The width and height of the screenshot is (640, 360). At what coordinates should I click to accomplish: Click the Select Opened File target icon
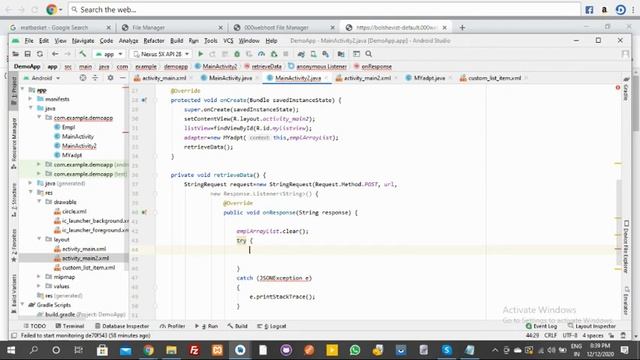click(83, 78)
